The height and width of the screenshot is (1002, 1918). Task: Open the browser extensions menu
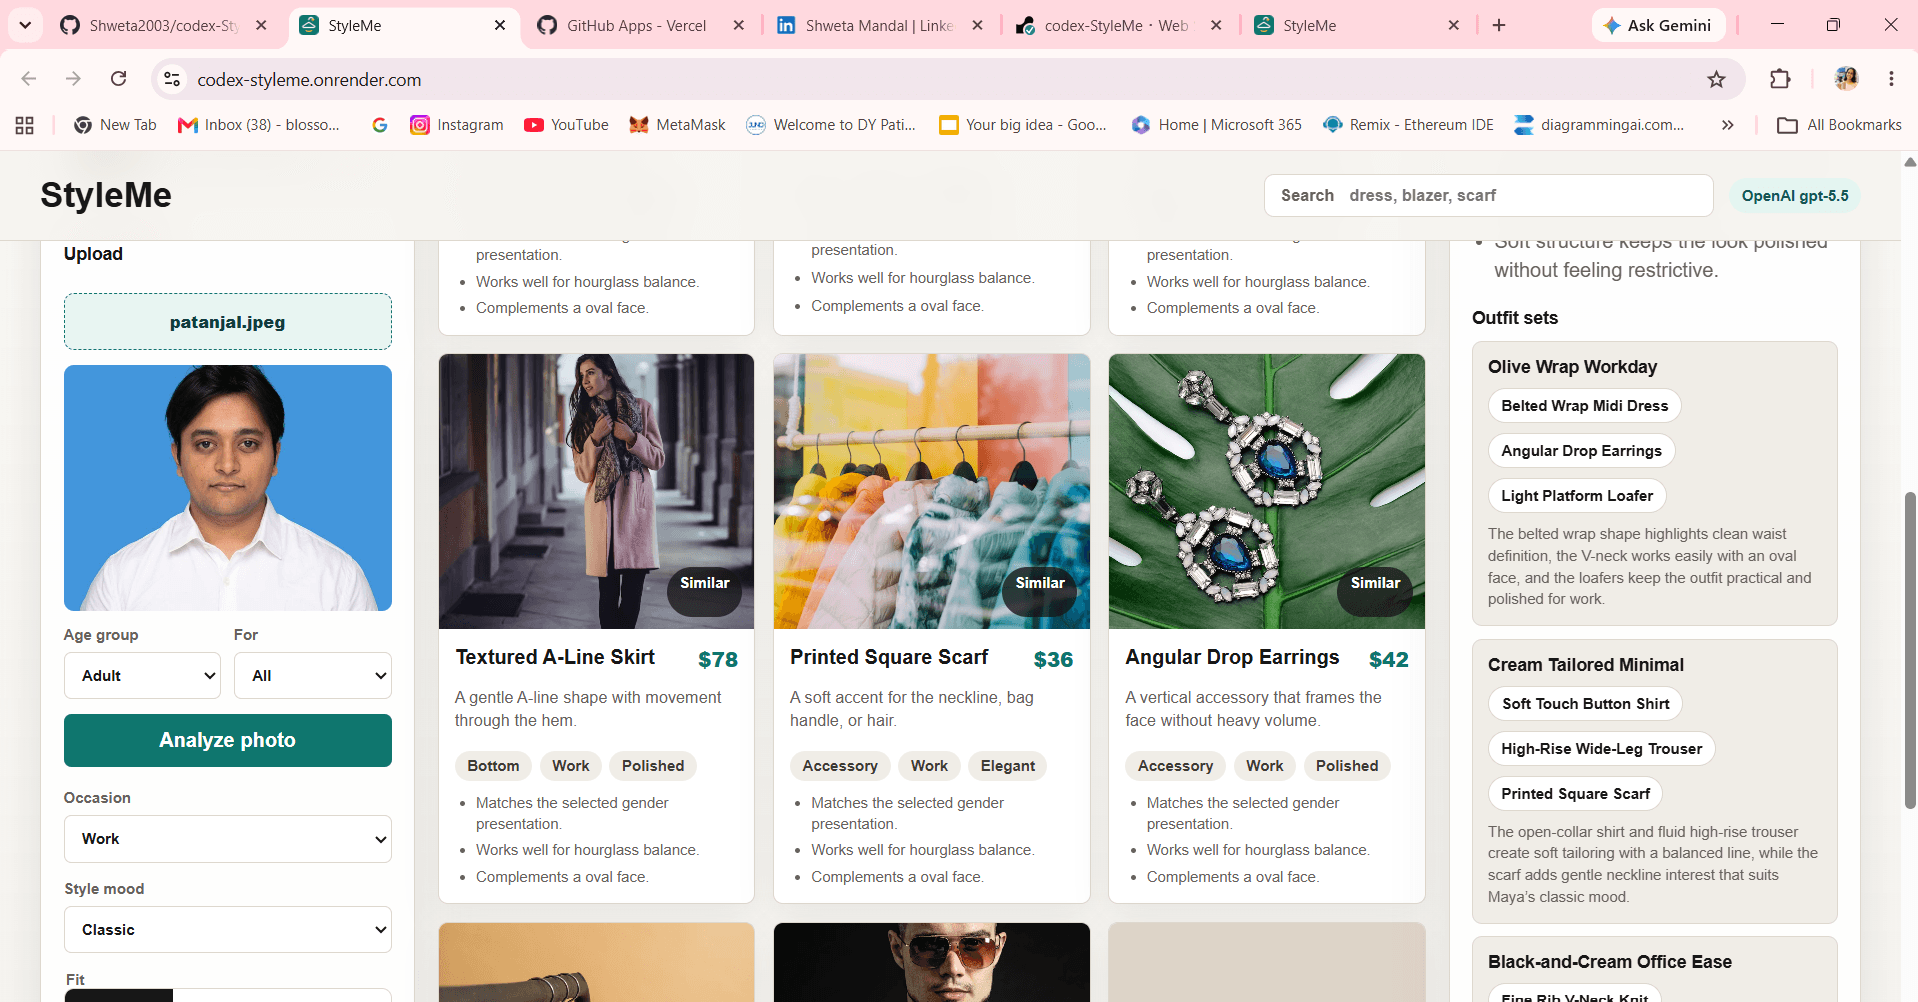(x=1780, y=79)
